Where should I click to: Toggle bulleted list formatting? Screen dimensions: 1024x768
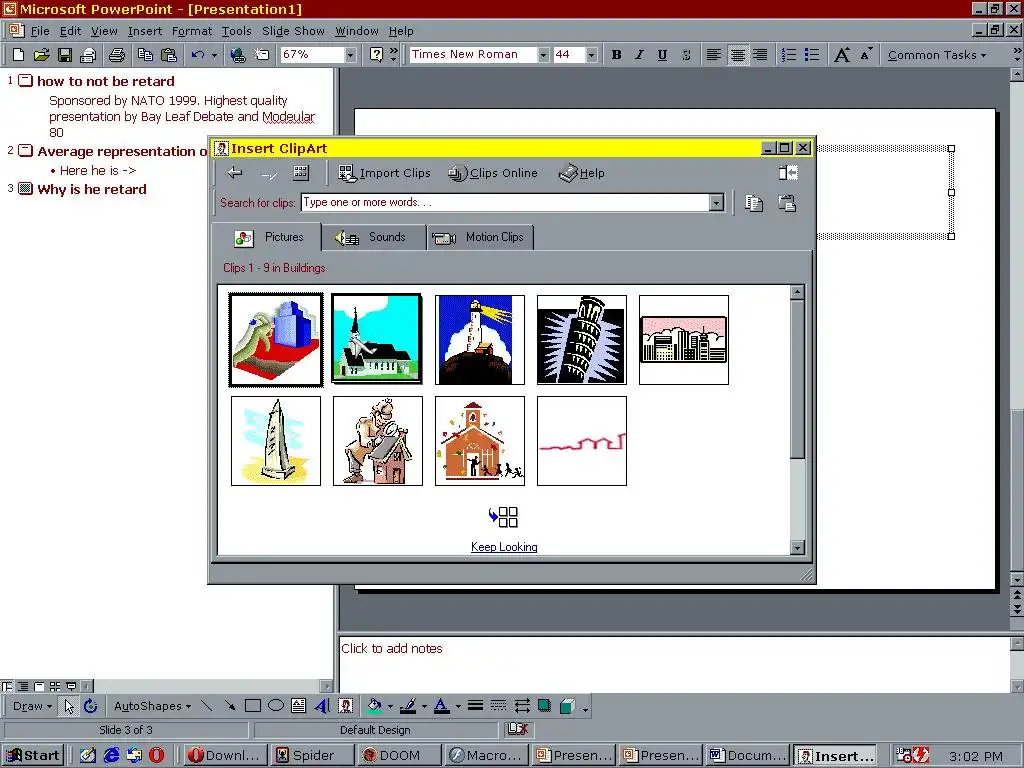812,55
